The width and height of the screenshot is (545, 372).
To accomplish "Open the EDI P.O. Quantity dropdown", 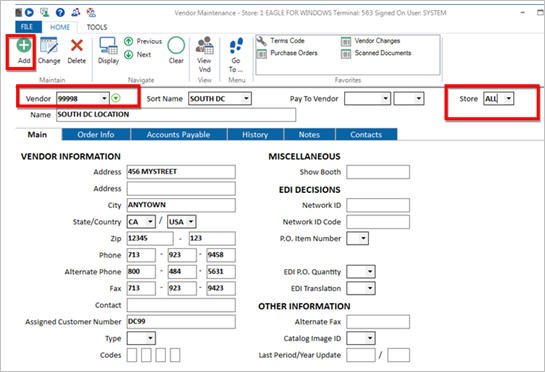I will pos(370,272).
